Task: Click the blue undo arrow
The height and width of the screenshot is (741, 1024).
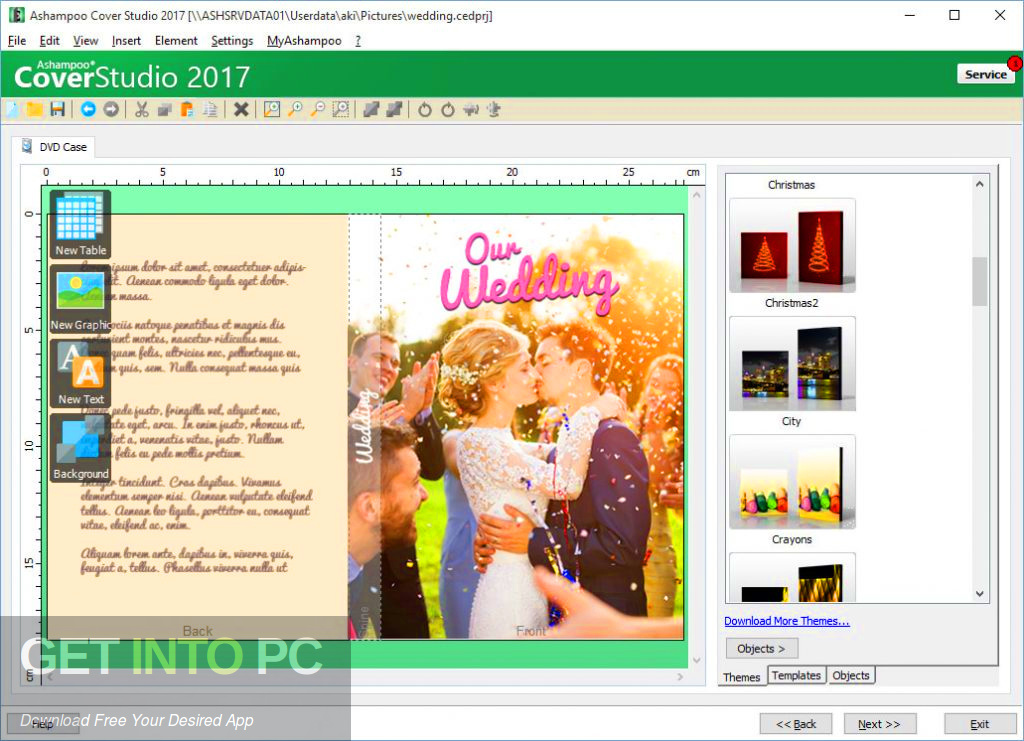Action: [x=88, y=110]
